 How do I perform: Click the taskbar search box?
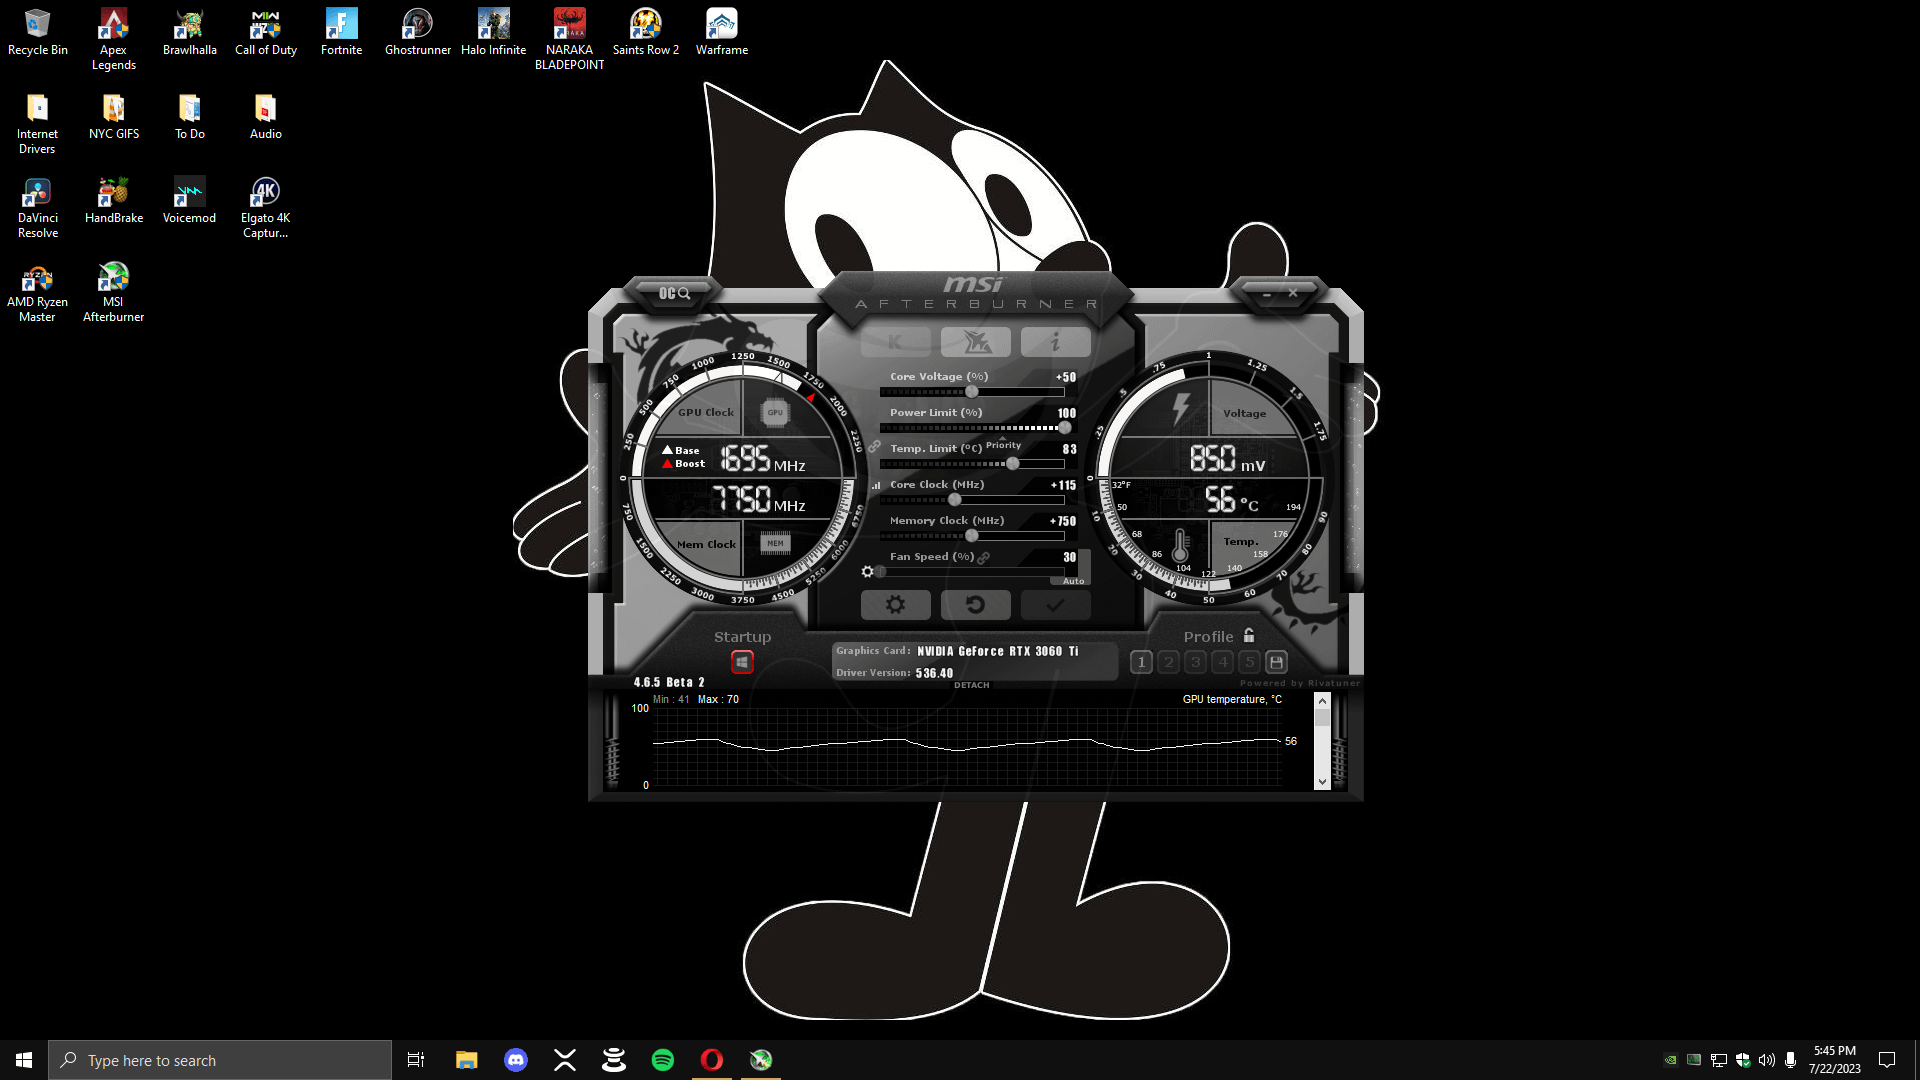[x=220, y=1060]
